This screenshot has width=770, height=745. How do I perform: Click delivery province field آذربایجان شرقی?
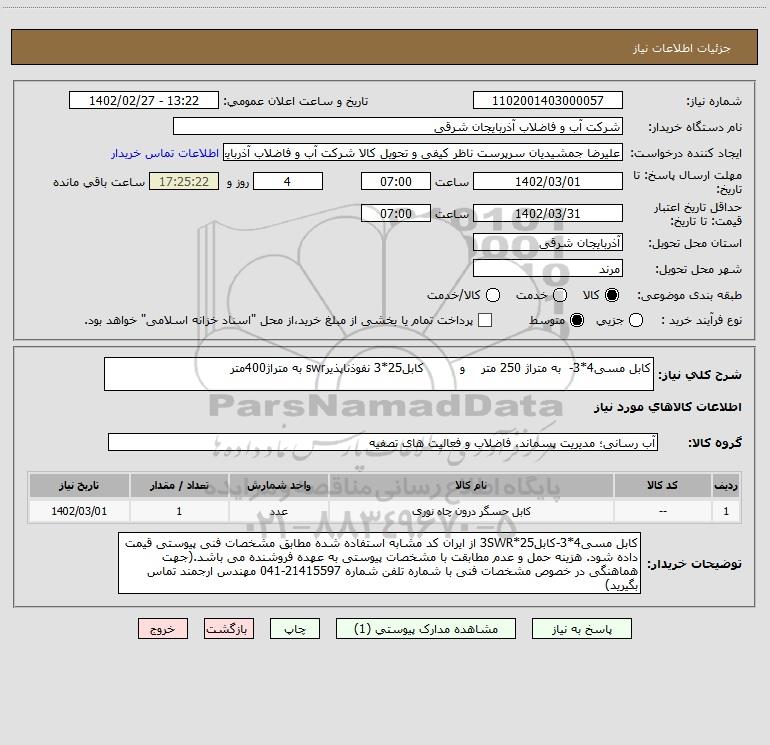tap(548, 242)
